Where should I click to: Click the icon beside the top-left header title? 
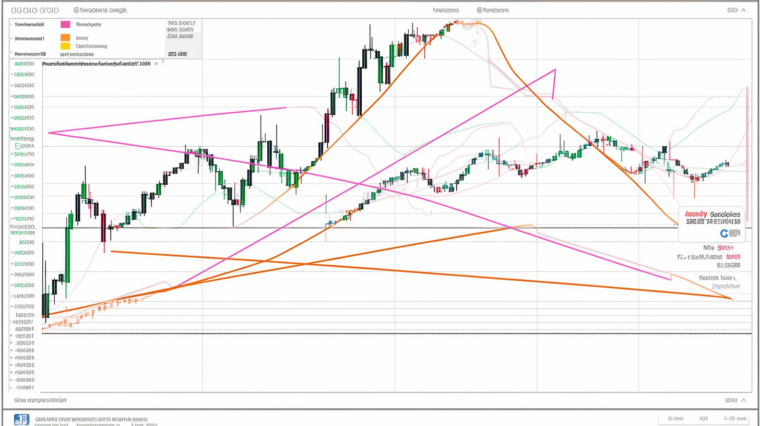pos(75,8)
